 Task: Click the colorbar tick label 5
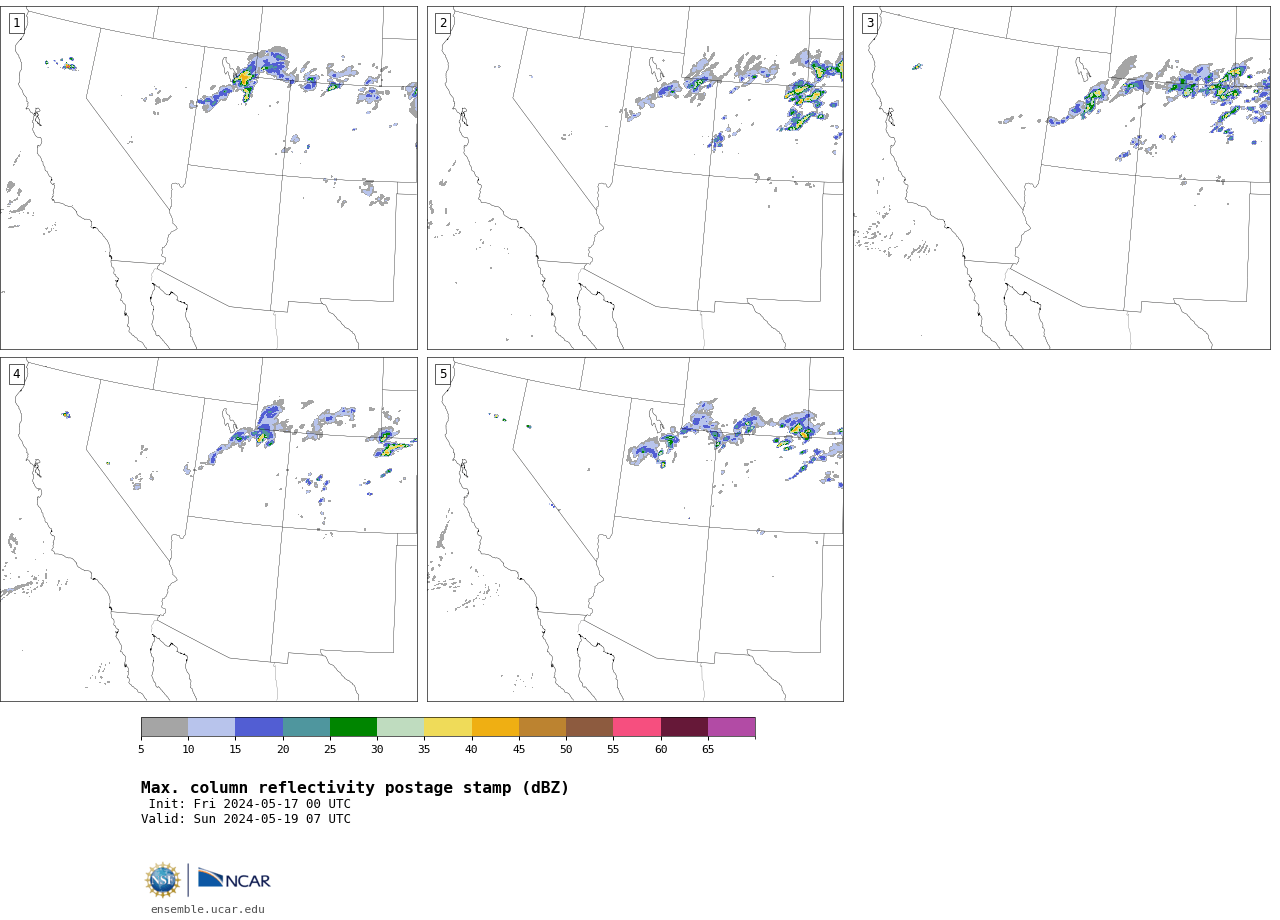tap(141, 749)
